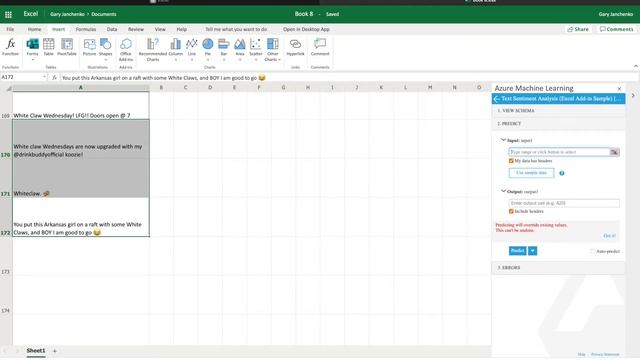The image size is (640, 360).
Task: Select the all-cells corner triangle
Action: point(8,88)
